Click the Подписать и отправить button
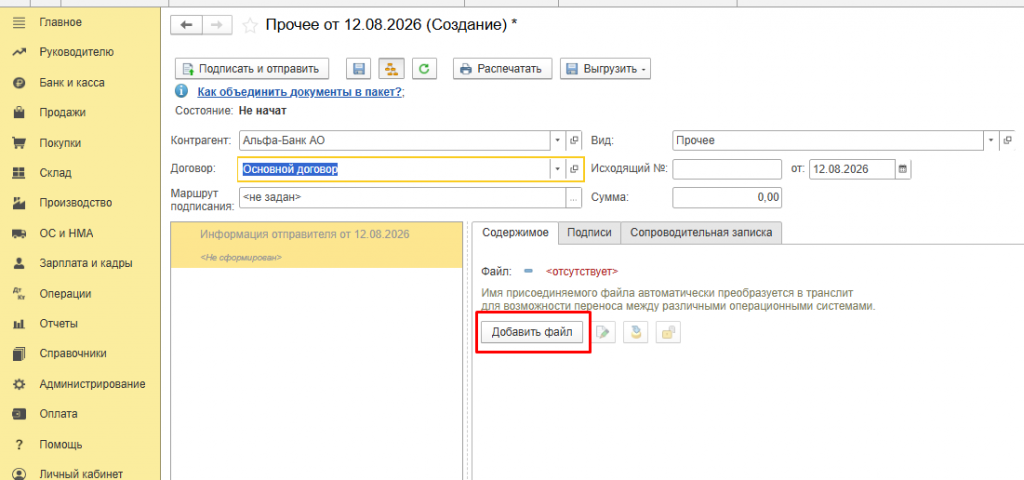Viewport: 1024px width, 480px height. pos(252,69)
